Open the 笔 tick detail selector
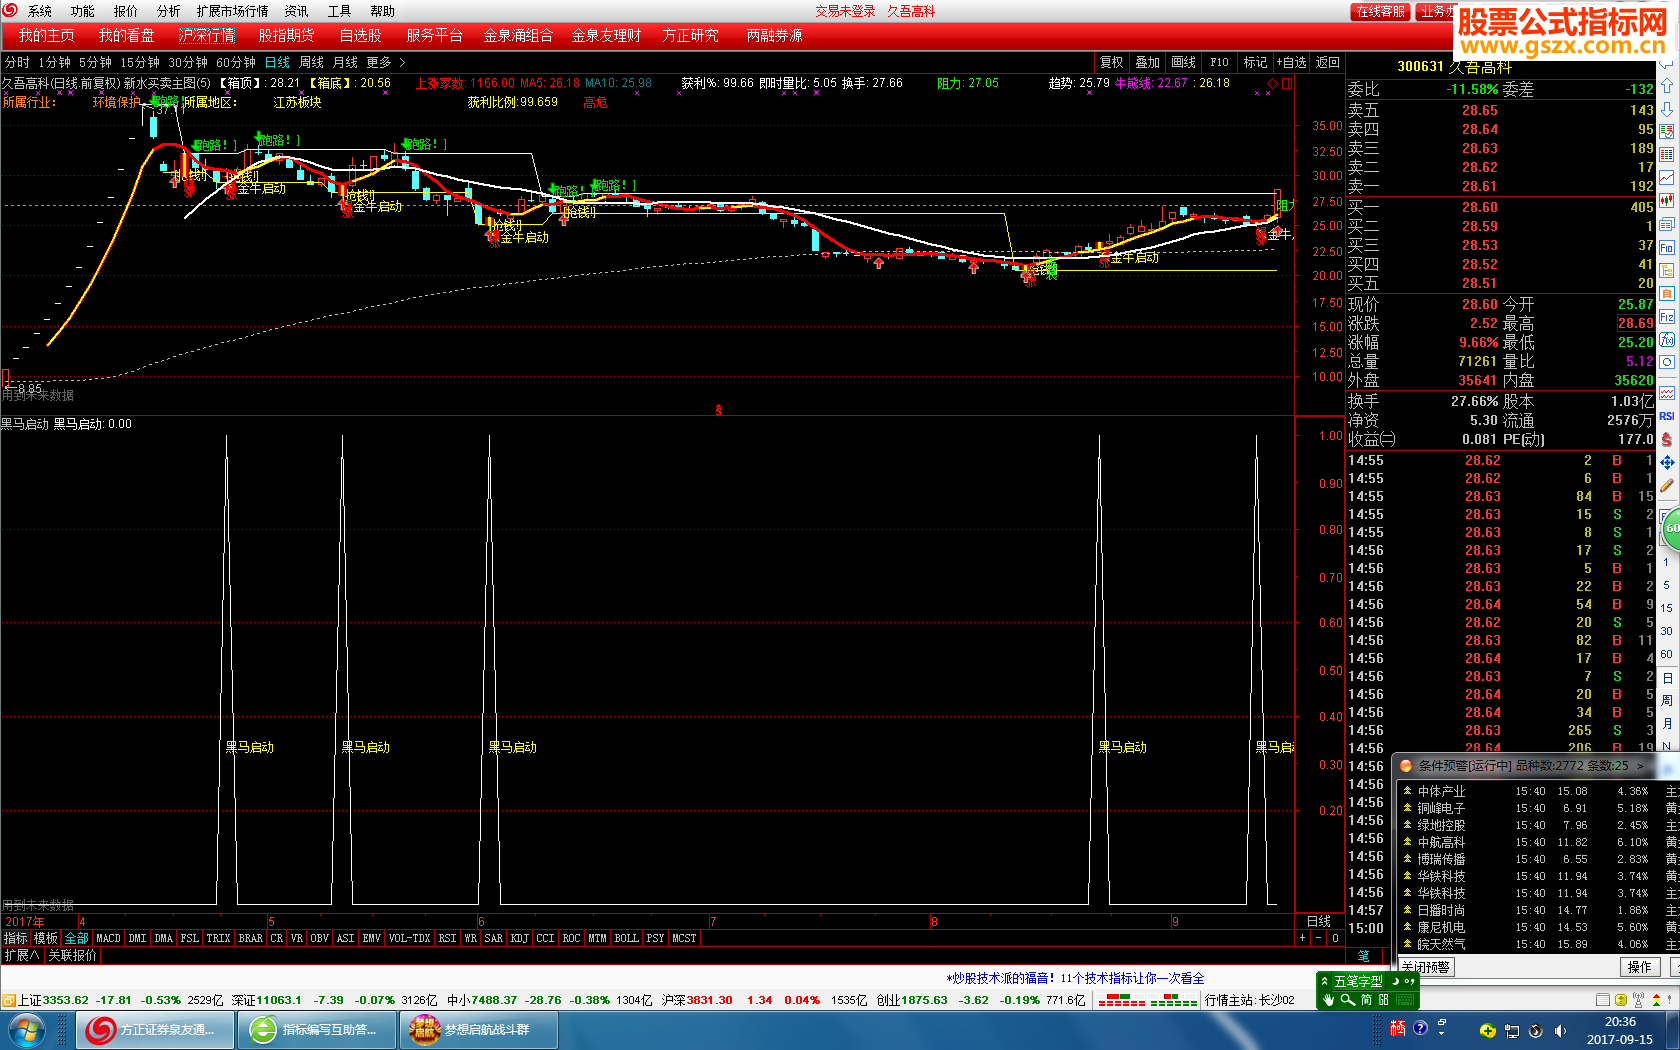This screenshot has height=1050, width=1680. (1363, 956)
